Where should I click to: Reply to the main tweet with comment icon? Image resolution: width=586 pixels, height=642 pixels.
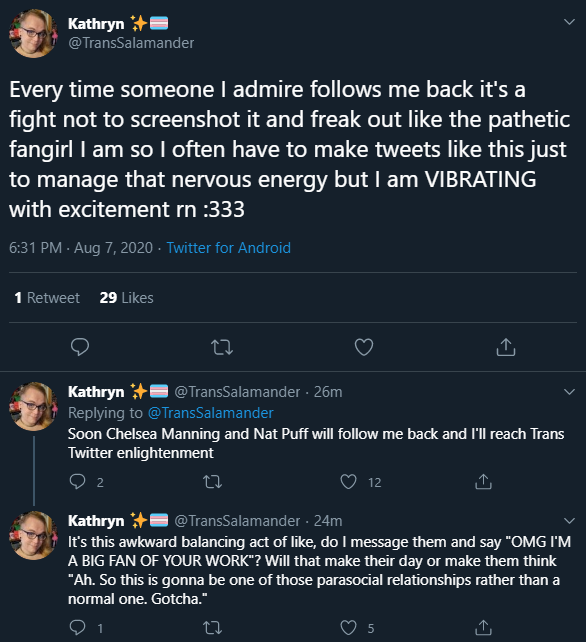80,347
